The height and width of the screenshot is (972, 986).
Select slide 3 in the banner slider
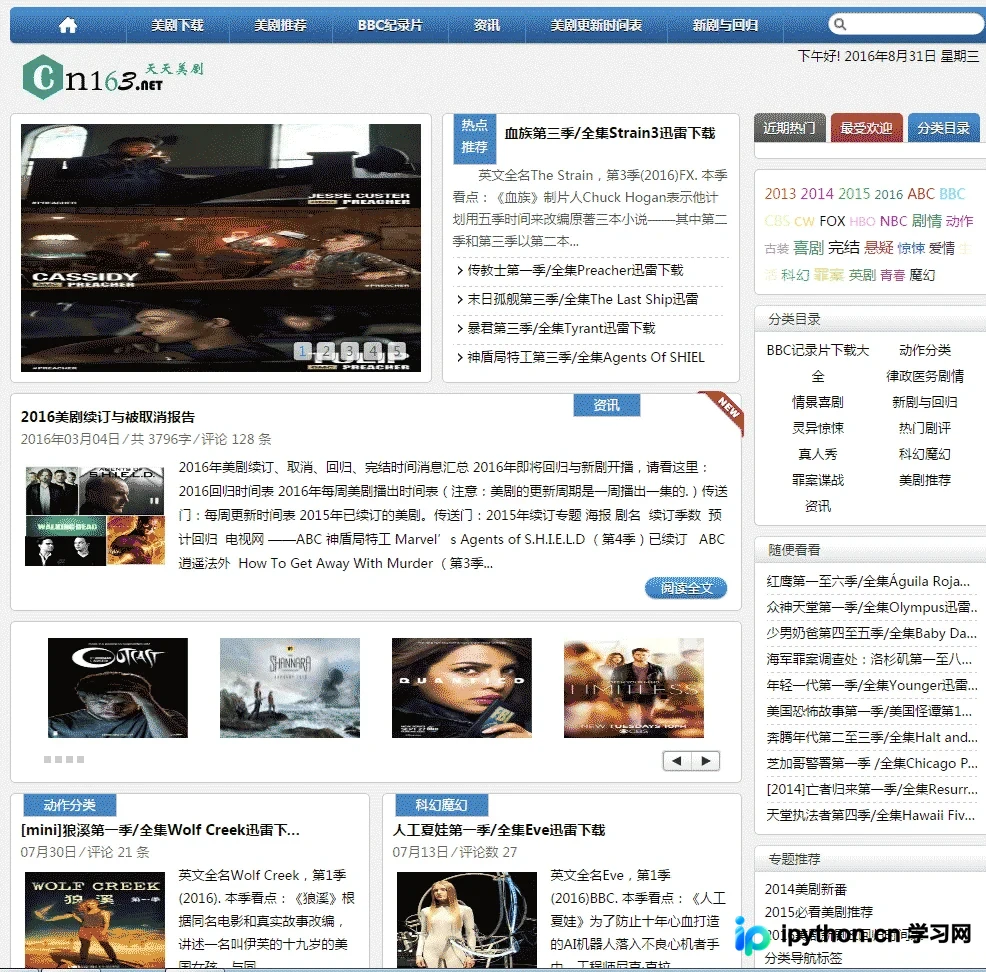[350, 351]
